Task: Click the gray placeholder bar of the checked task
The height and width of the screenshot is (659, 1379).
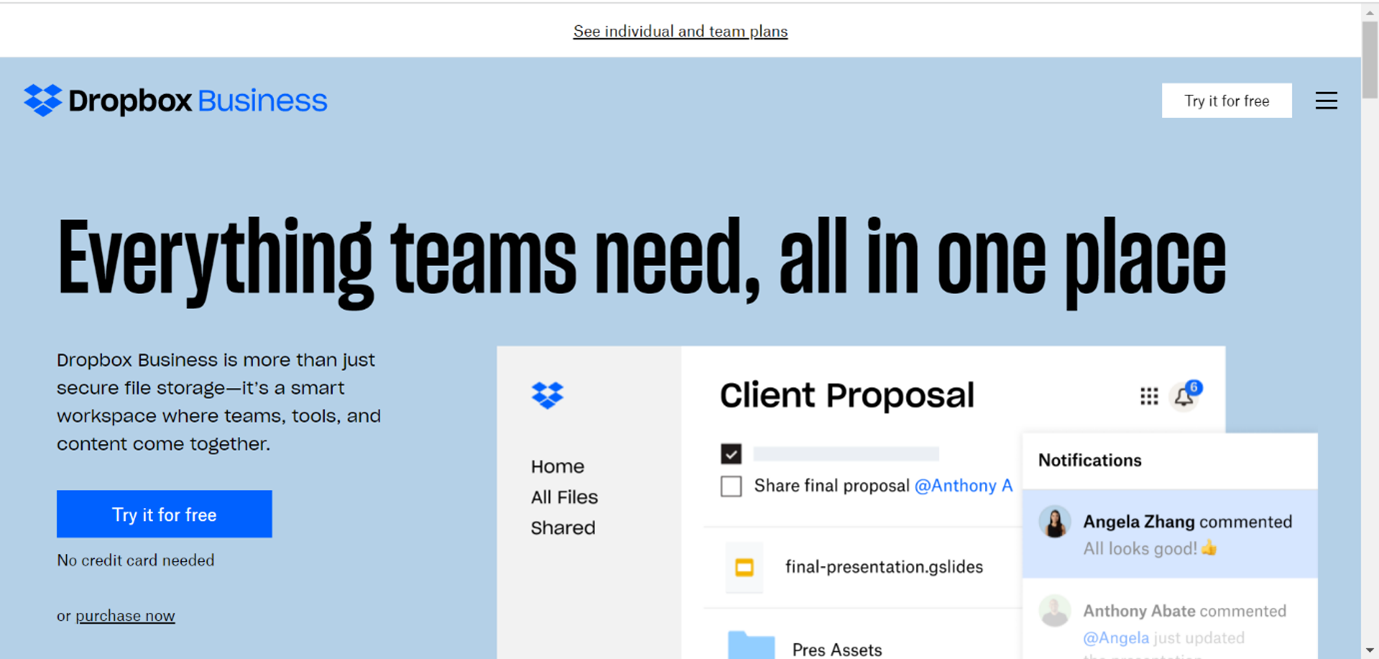Action: pos(846,454)
